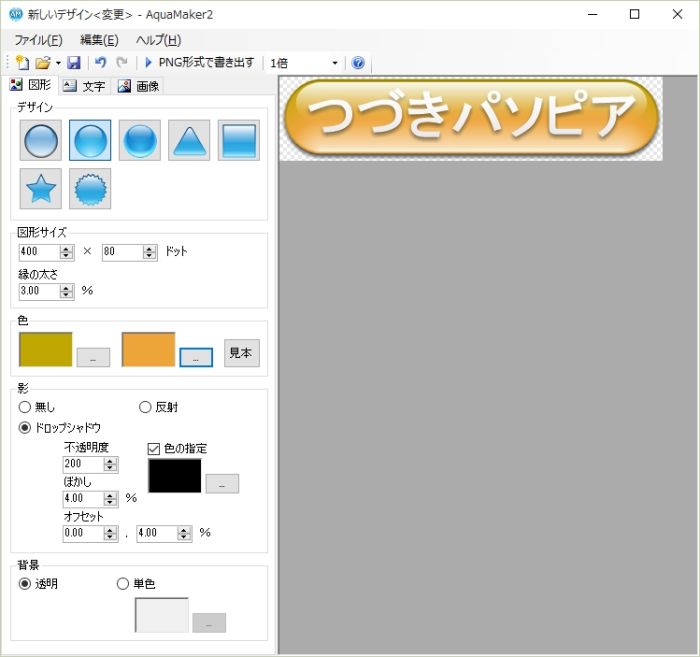Click the new design file icon
The height and width of the screenshot is (657, 700).
tap(22, 63)
